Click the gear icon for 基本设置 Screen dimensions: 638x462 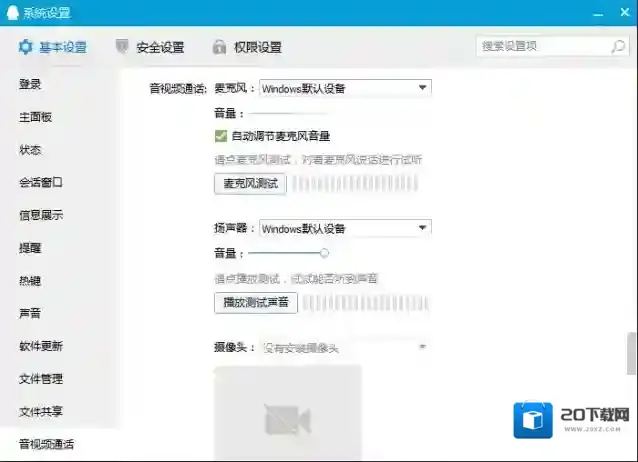pos(25,47)
